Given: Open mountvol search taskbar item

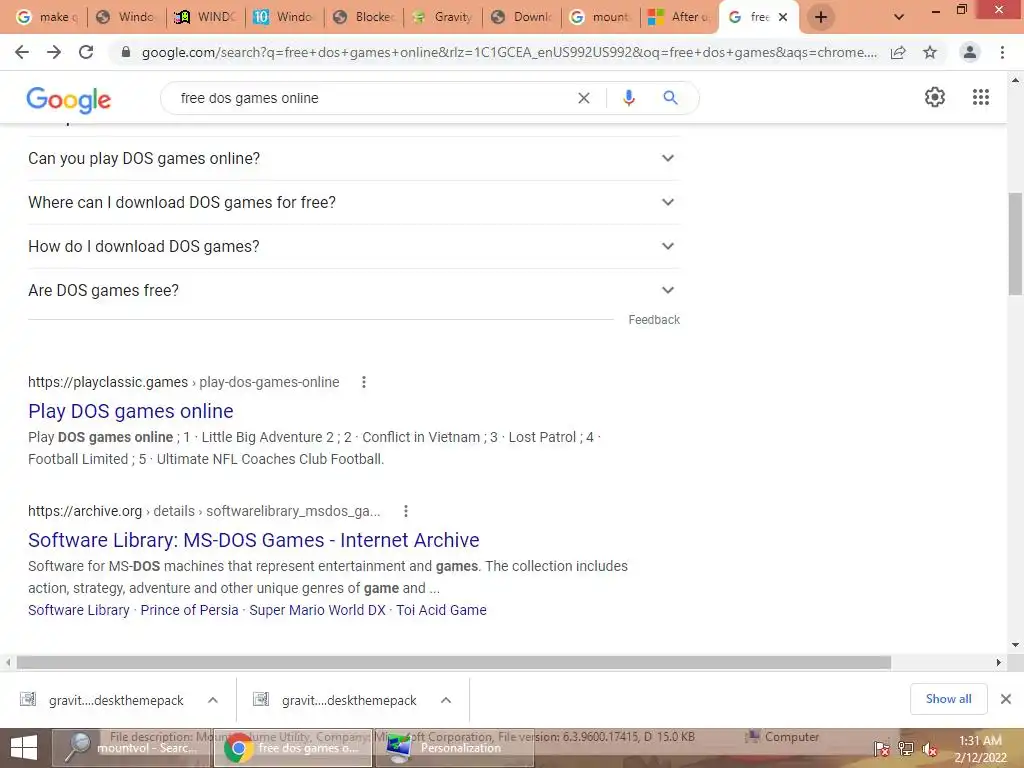Looking at the screenshot, I should pyautogui.click(x=131, y=748).
